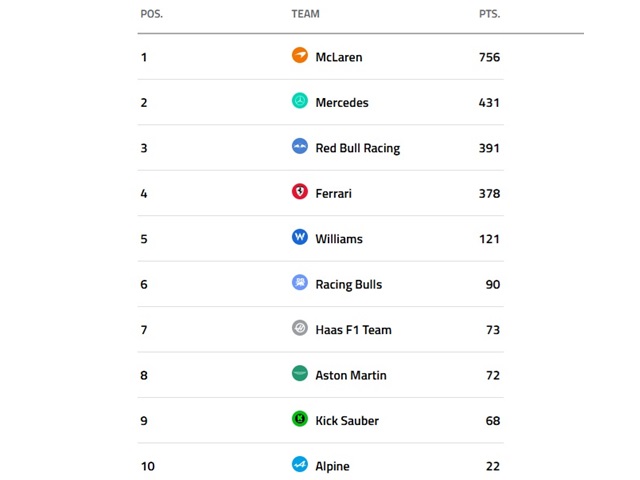This screenshot has width=640, height=480.
Task: Click the Alpine logo icon
Action: pyautogui.click(x=299, y=465)
